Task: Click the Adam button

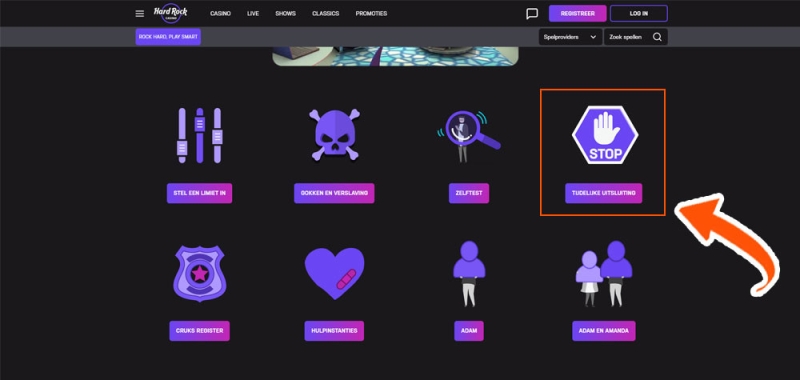Action: (x=469, y=331)
